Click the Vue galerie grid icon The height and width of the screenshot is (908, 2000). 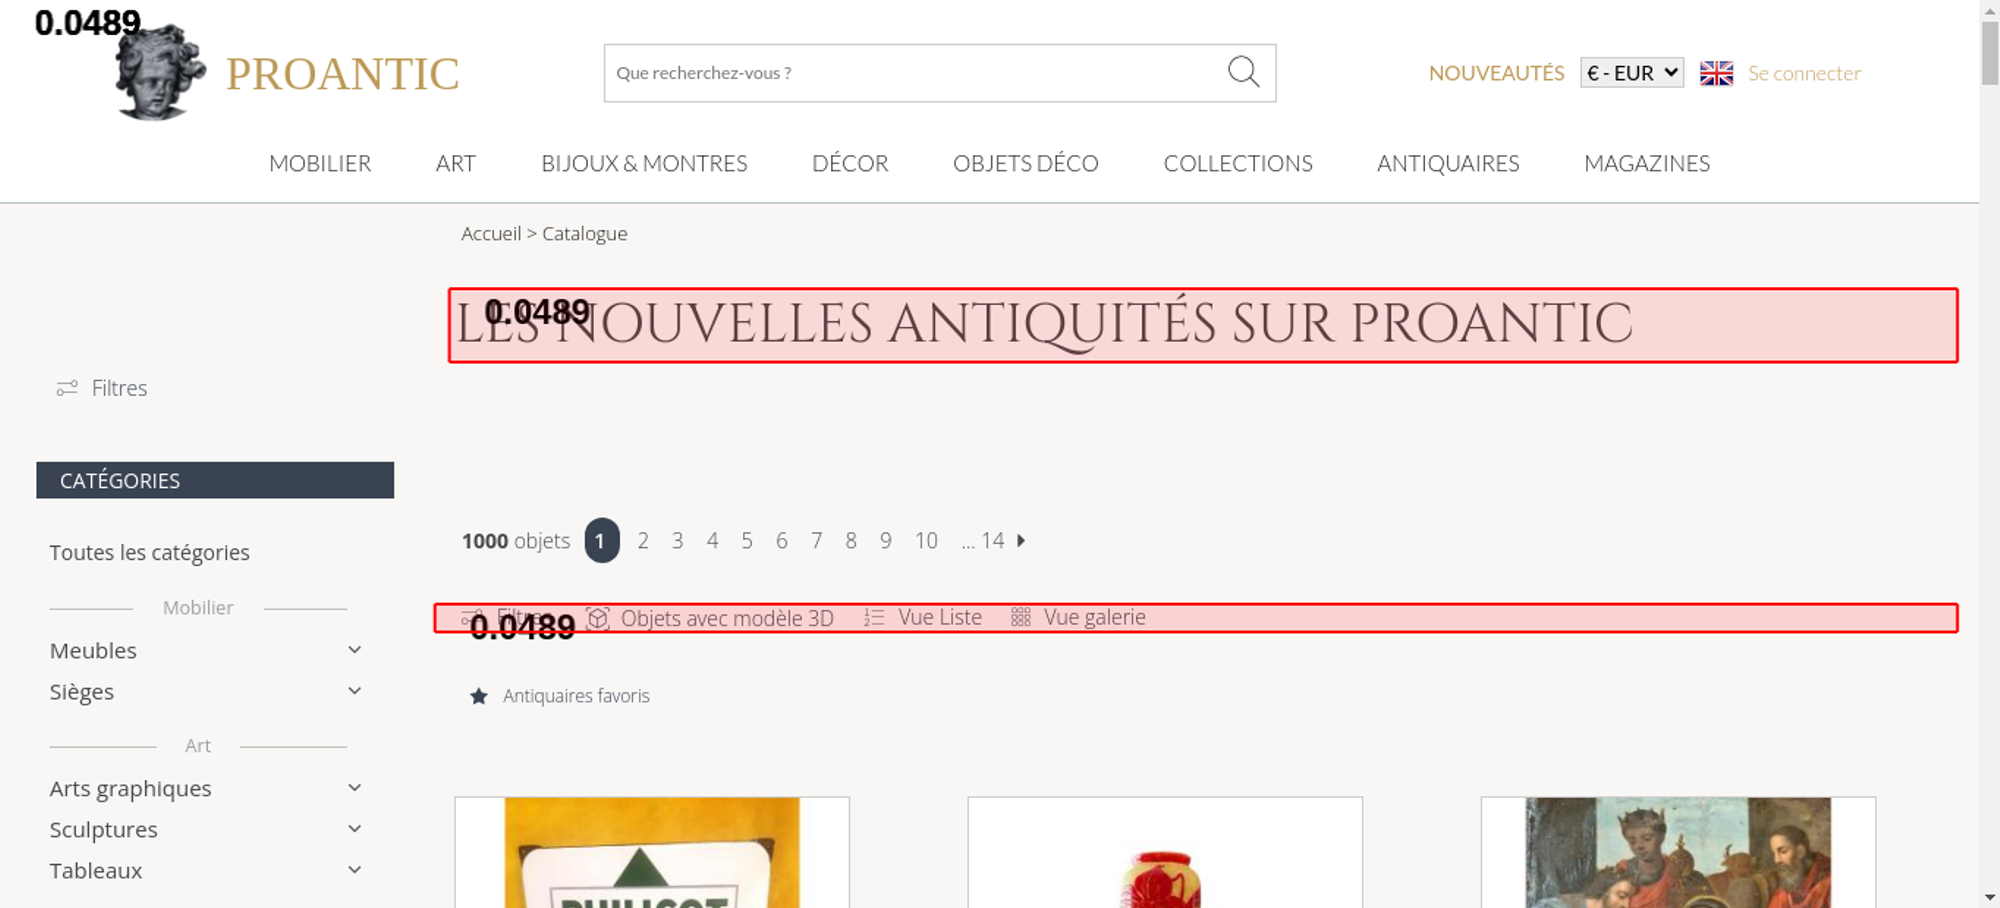click(1020, 618)
